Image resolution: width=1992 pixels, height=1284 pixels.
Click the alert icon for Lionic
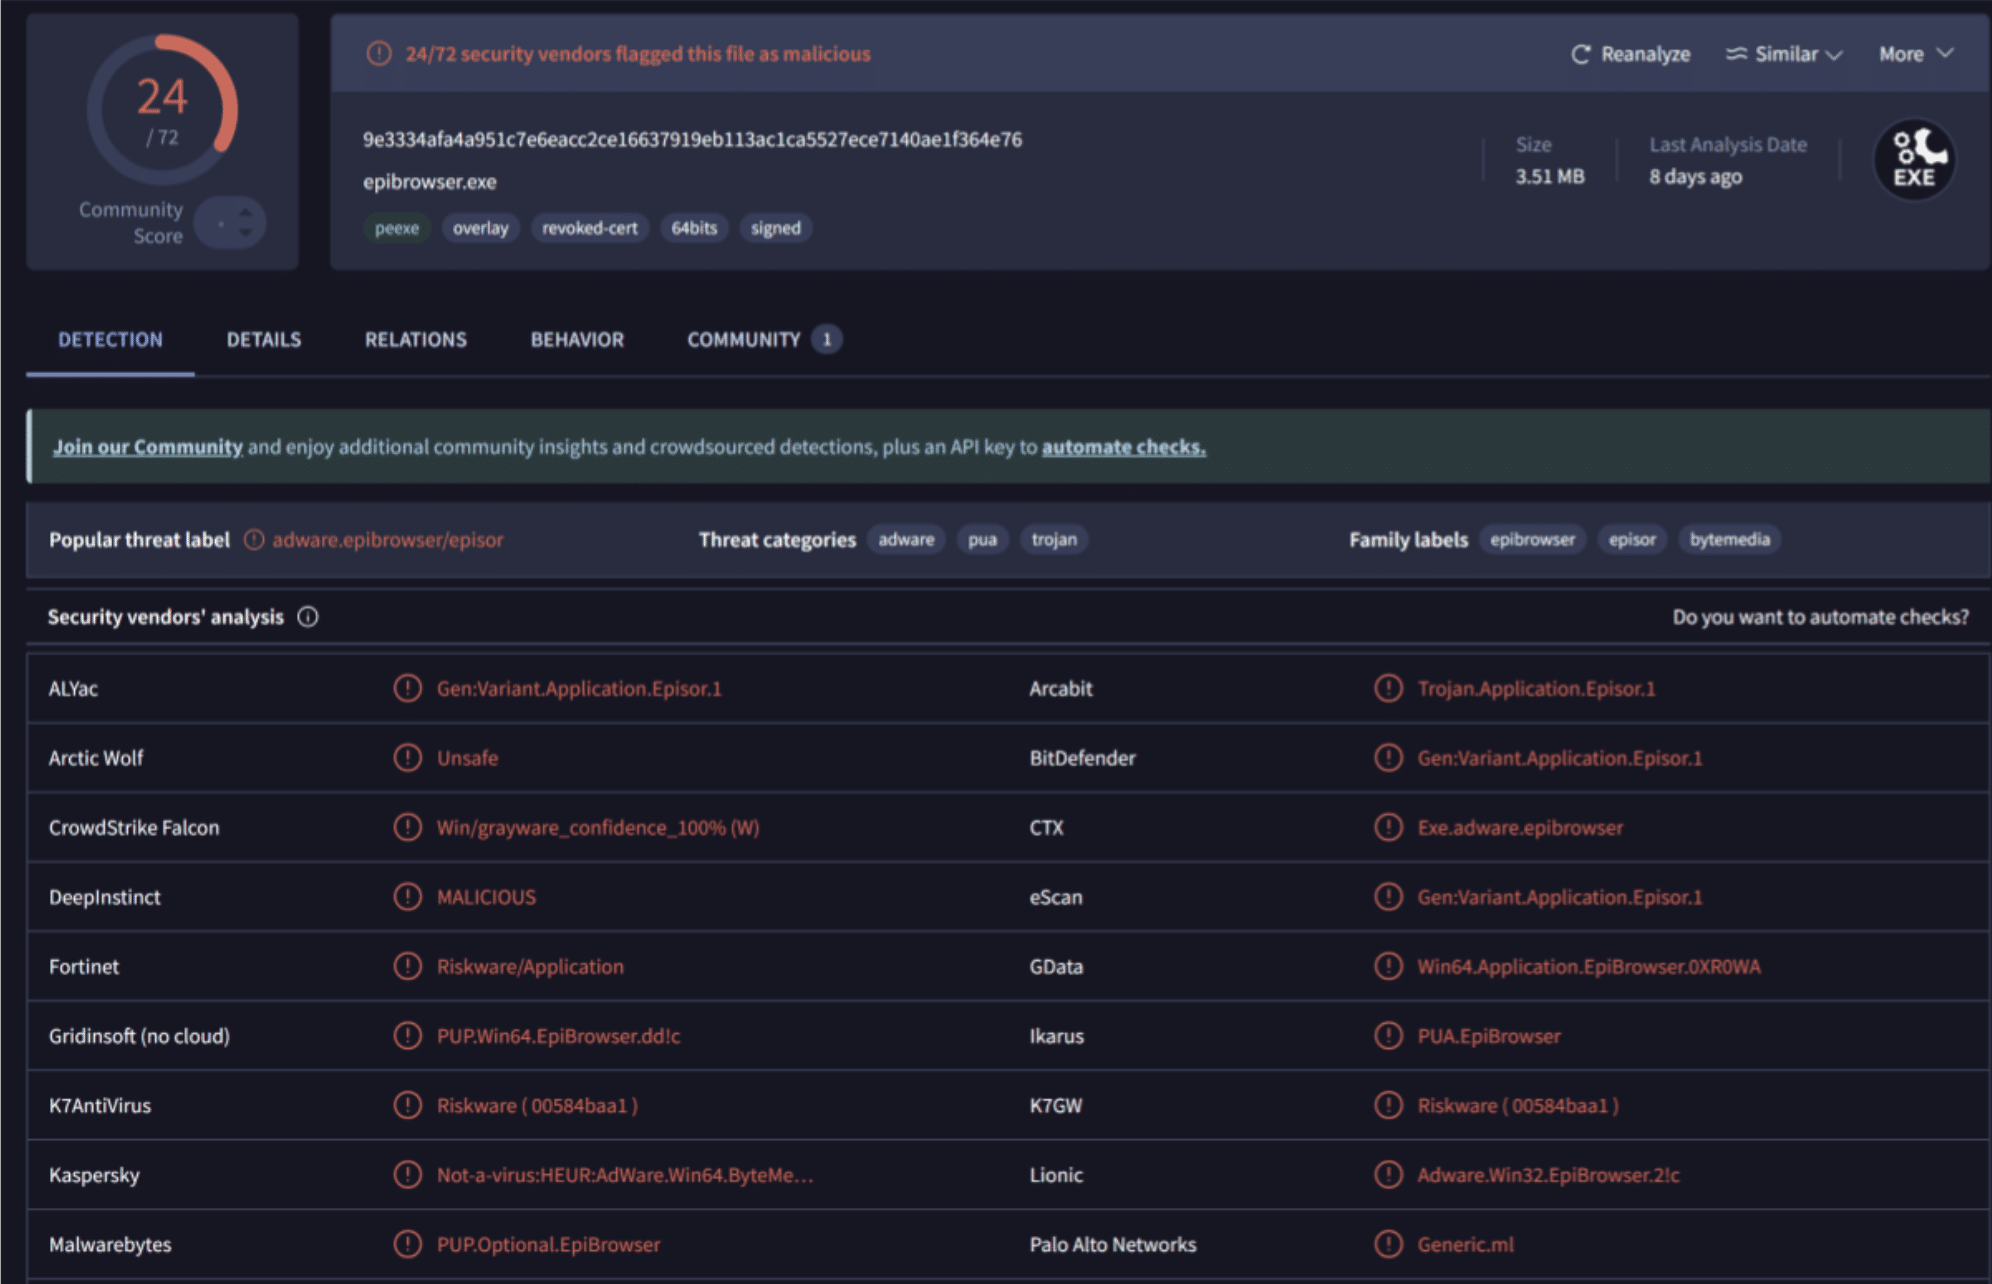[x=1388, y=1175]
